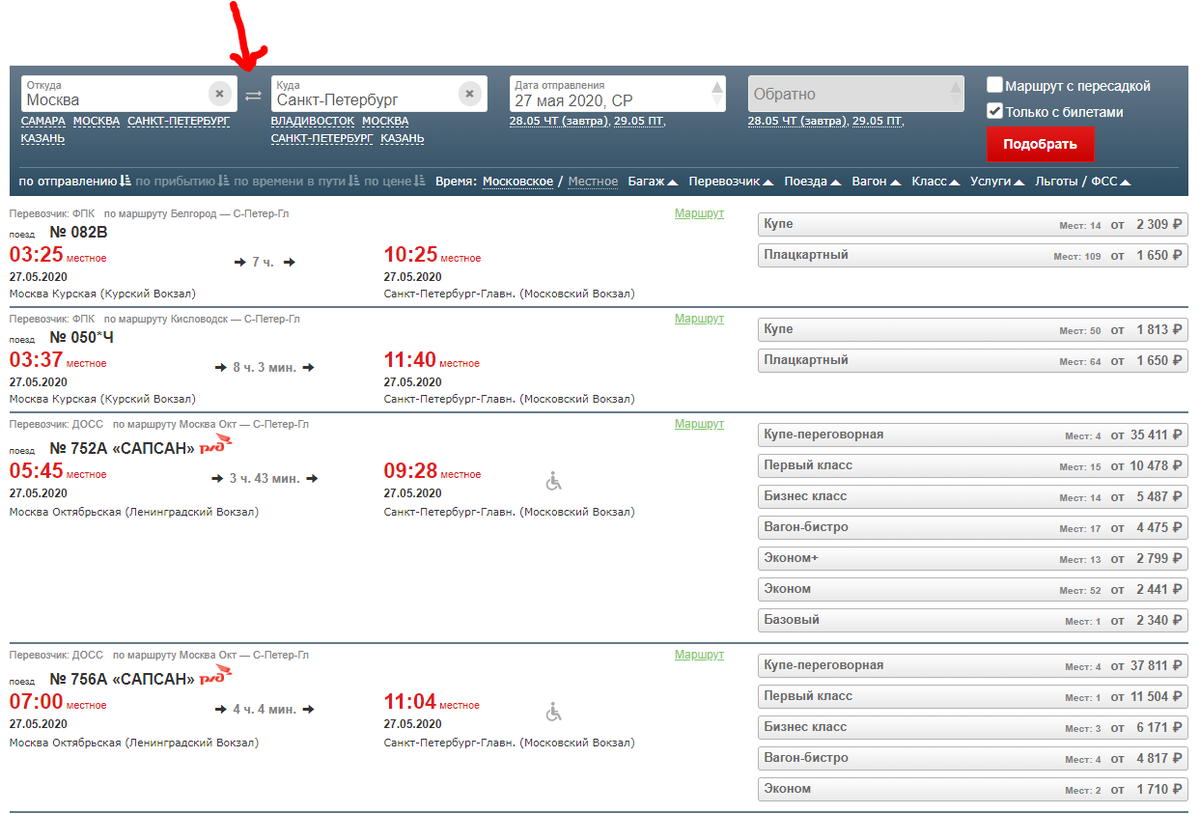Viewport: 1200px width, 814px height.
Task: Click the RZD logo next to 756A Сапсан
Action: [217, 676]
